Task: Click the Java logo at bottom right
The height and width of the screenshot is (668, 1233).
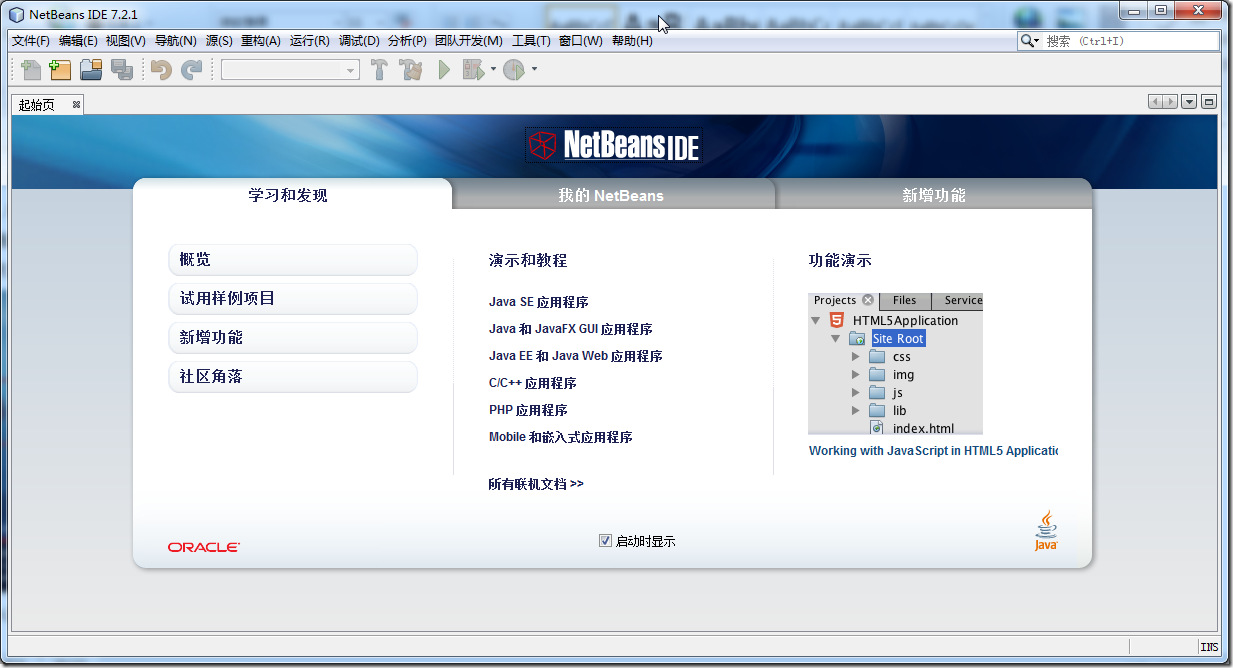Action: pos(1046,530)
